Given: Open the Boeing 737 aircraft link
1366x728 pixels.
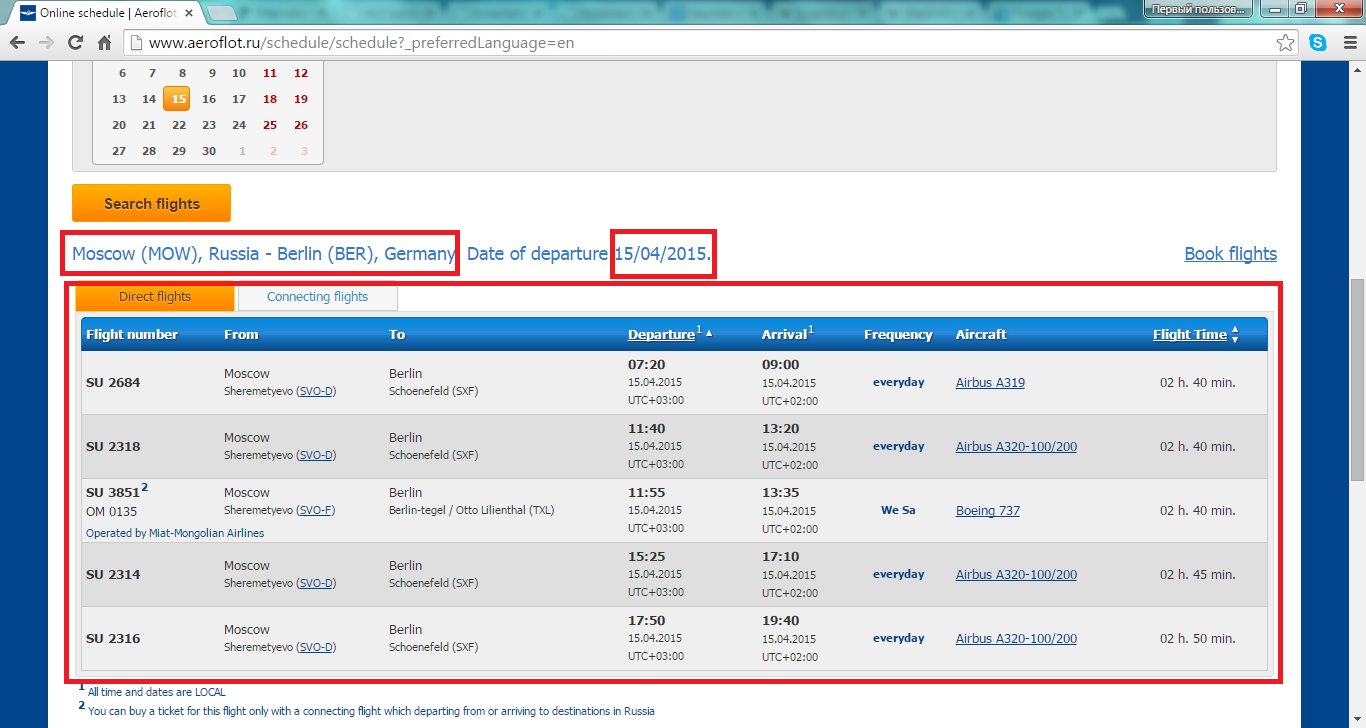Looking at the screenshot, I should pos(988,510).
